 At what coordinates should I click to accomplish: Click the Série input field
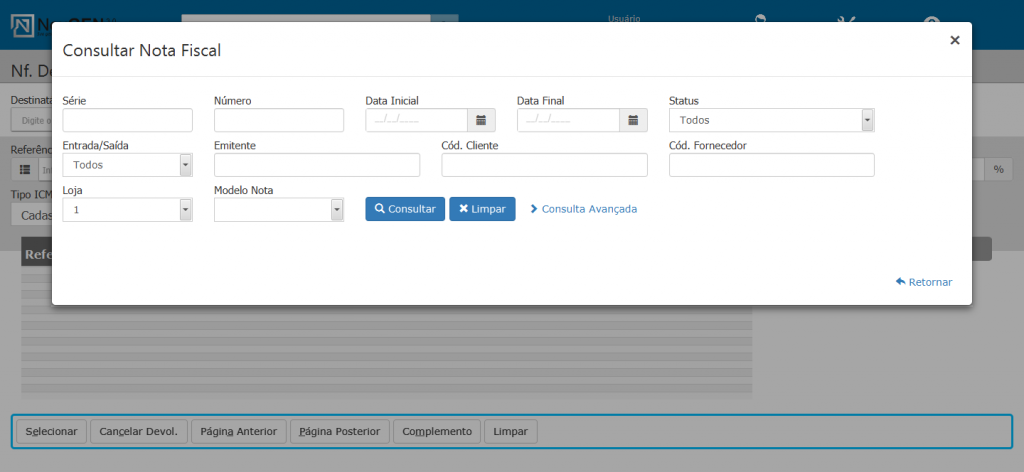point(127,120)
